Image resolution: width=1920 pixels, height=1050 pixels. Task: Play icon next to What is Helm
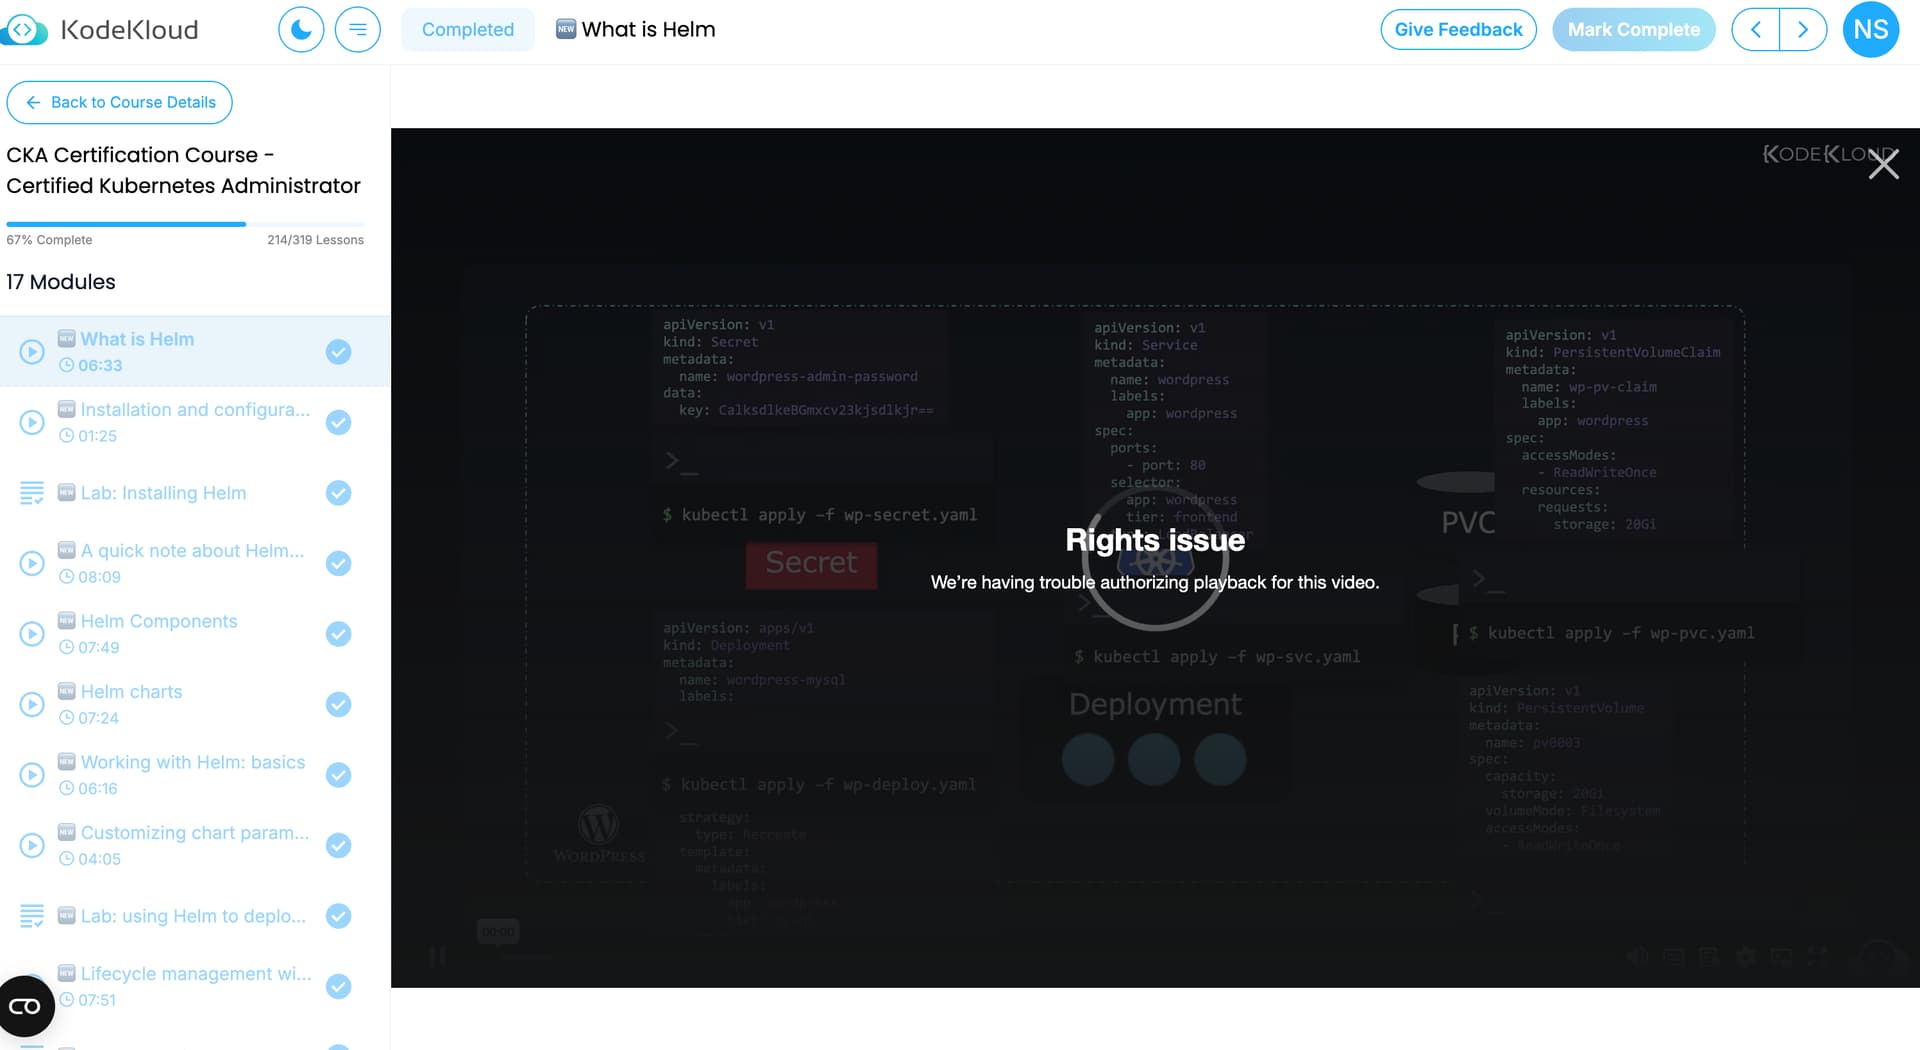(32, 352)
